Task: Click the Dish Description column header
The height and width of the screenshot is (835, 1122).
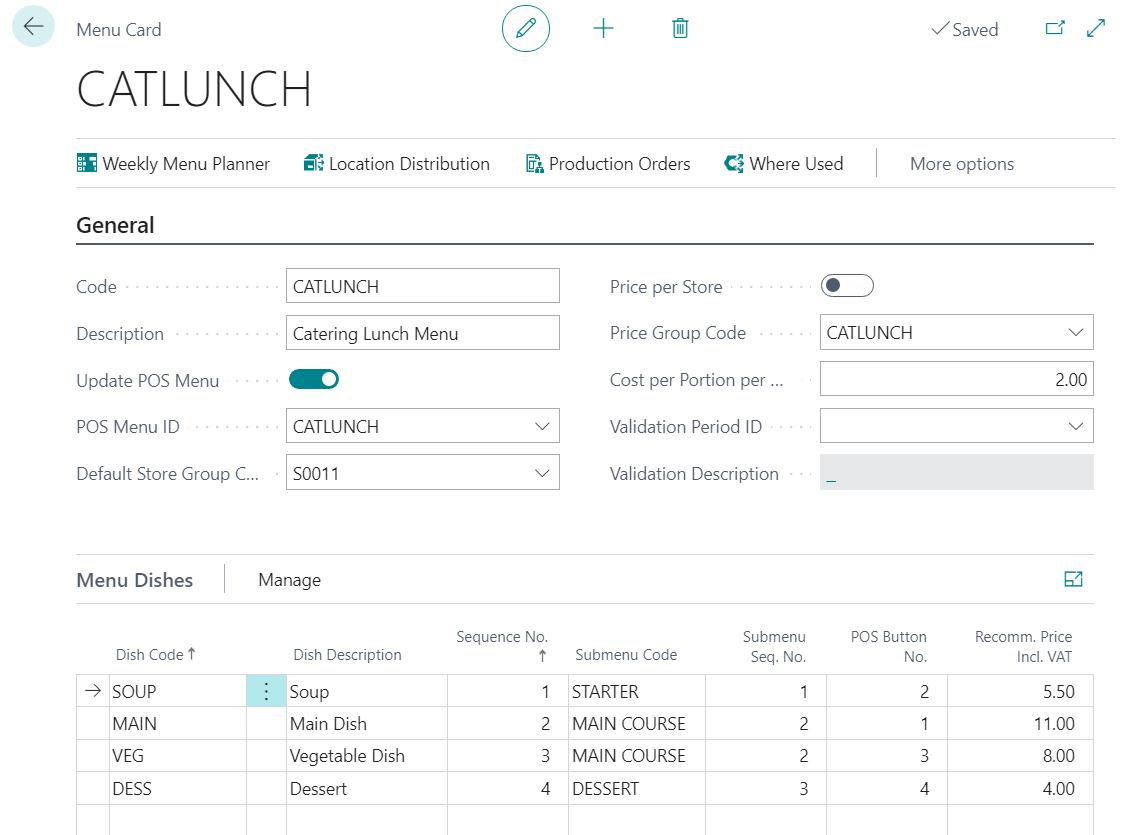Action: pyautogui.click(x=347, y=655)
